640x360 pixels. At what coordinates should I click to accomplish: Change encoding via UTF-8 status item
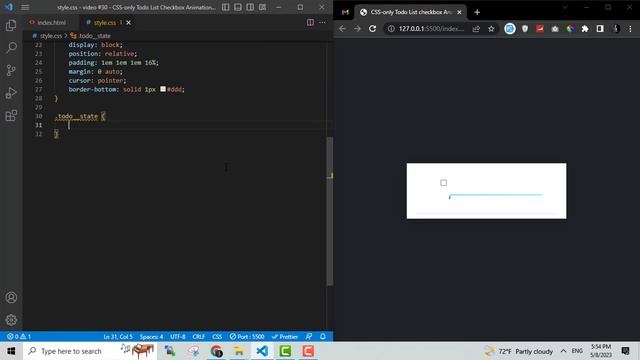(178, 337)
